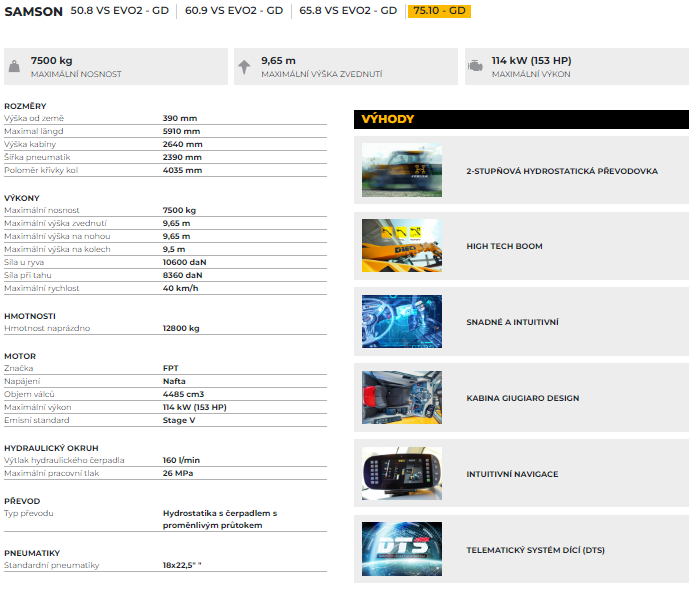
Task: Select the 65.8 VS EVO2 - GD tab
Action: [x=348, y=11]
